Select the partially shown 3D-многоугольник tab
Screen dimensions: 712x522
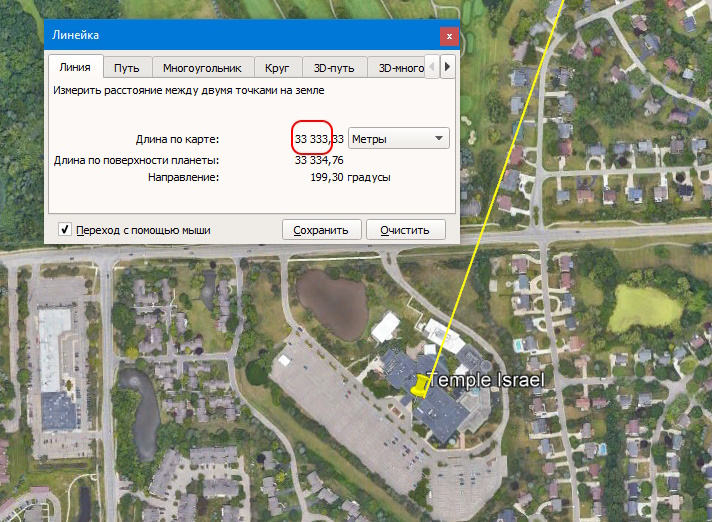(396, 68)
